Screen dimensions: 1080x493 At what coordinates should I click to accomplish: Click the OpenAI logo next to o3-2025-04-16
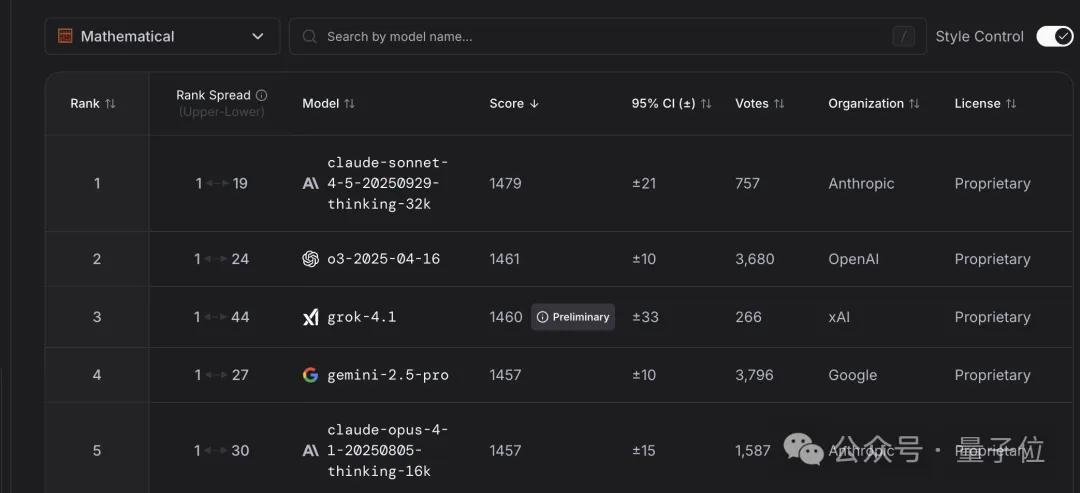(x=310, y=259)
